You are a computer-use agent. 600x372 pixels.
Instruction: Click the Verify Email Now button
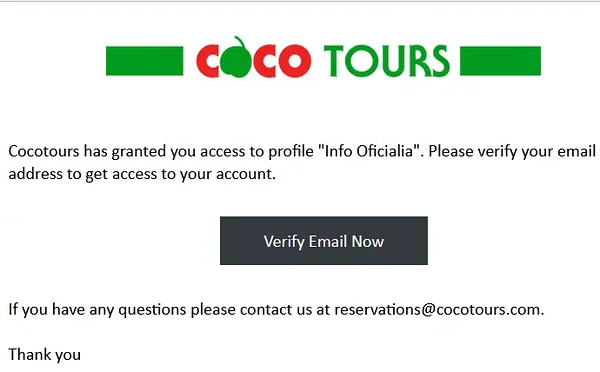(324, 240)
